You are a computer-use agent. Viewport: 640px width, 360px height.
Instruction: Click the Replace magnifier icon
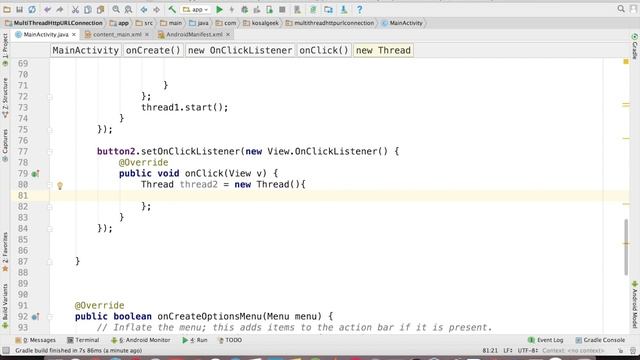(x=128, y=9)
